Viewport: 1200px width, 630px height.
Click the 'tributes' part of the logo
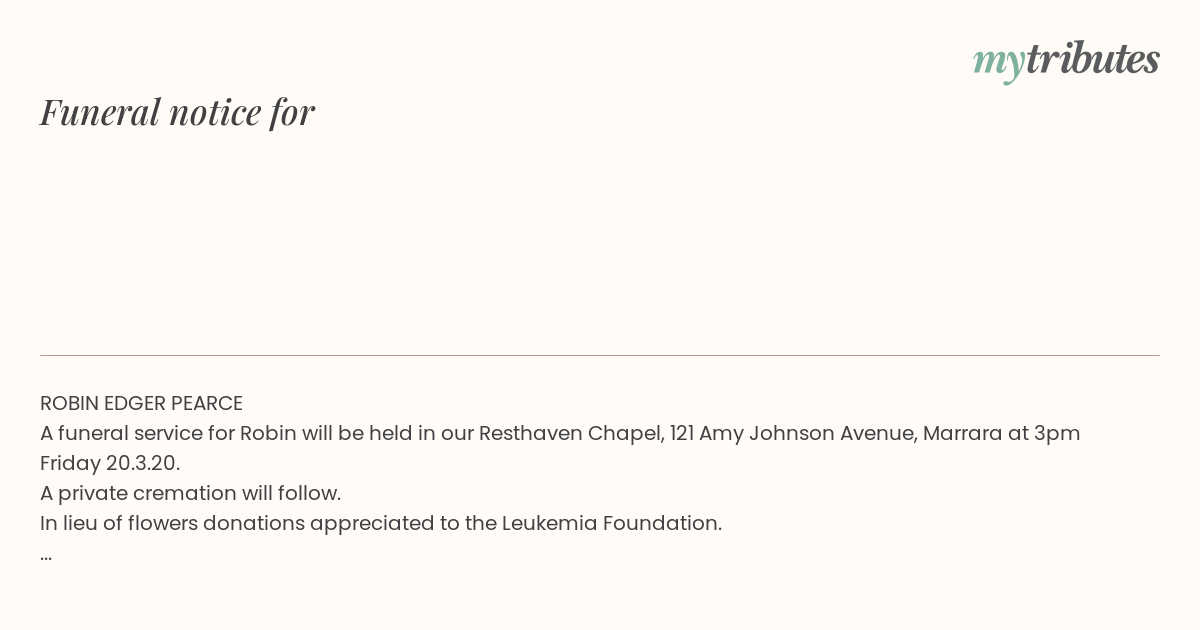1092,58
